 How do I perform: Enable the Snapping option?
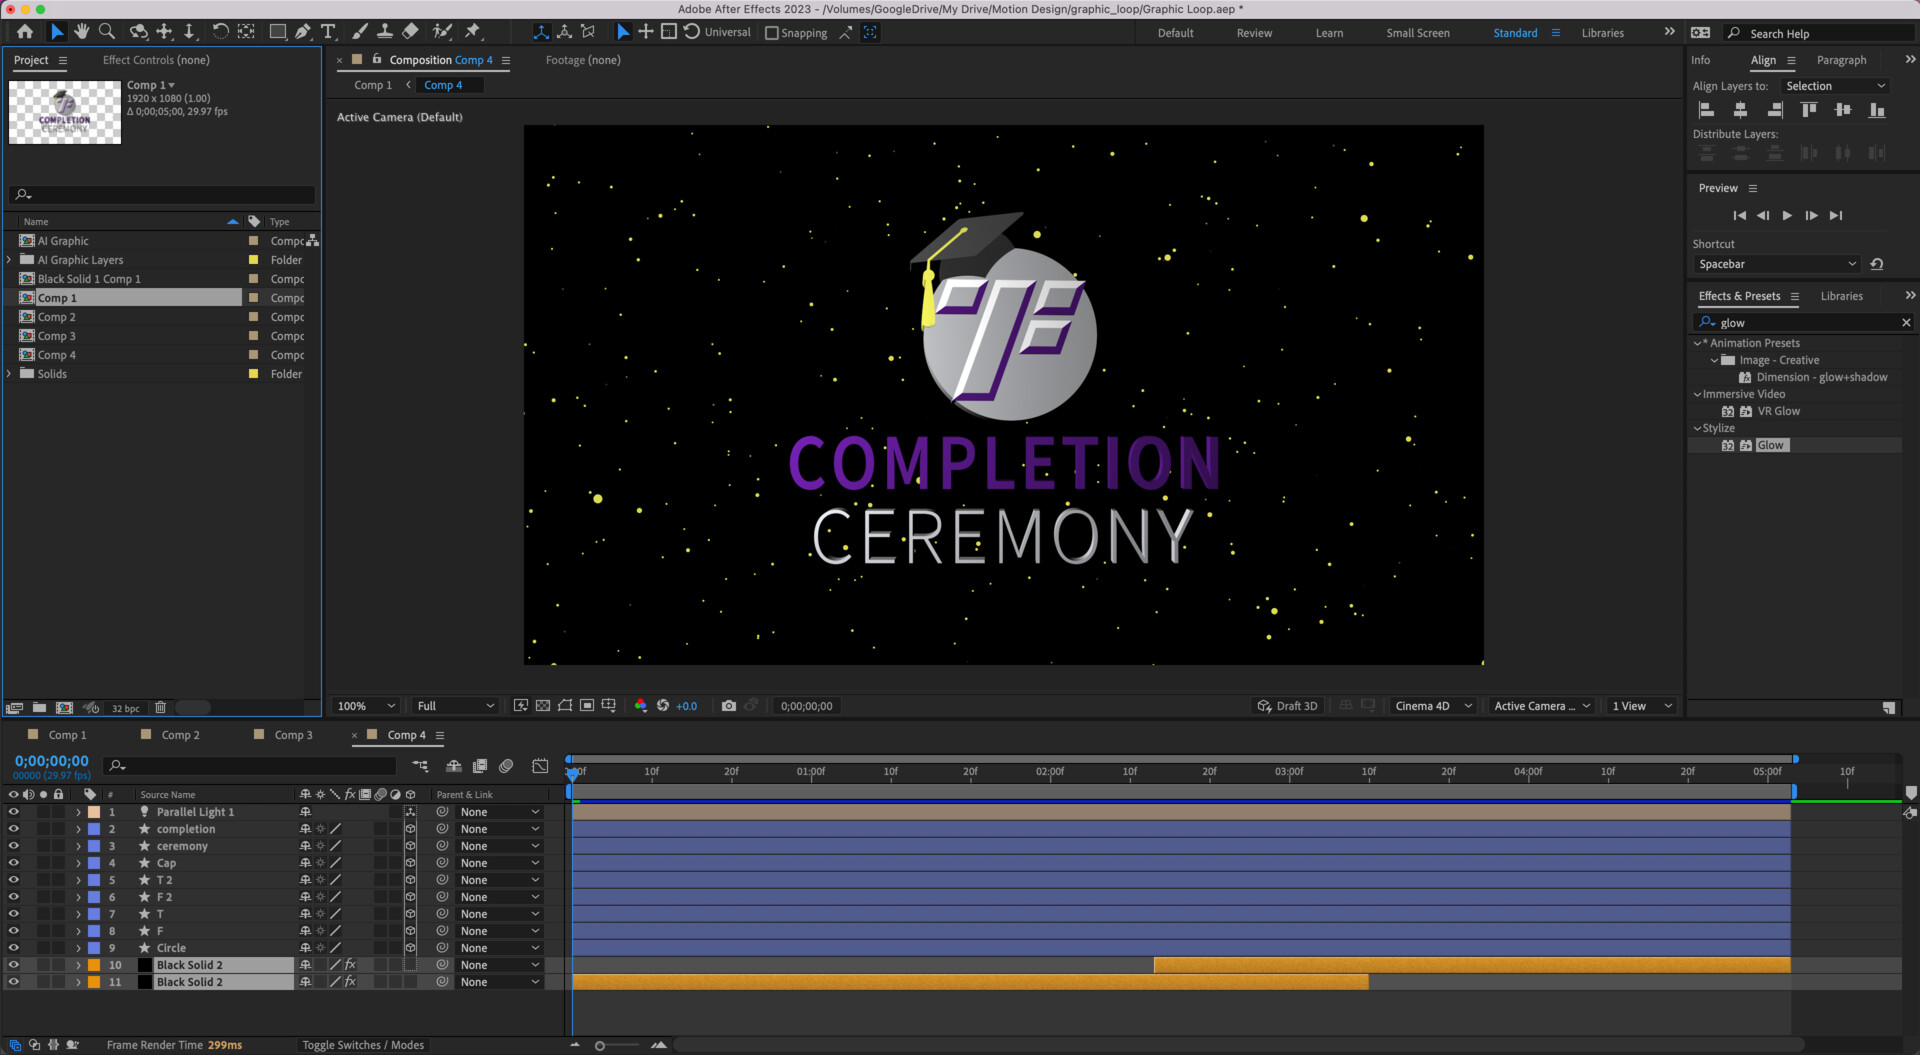[771, 32]
